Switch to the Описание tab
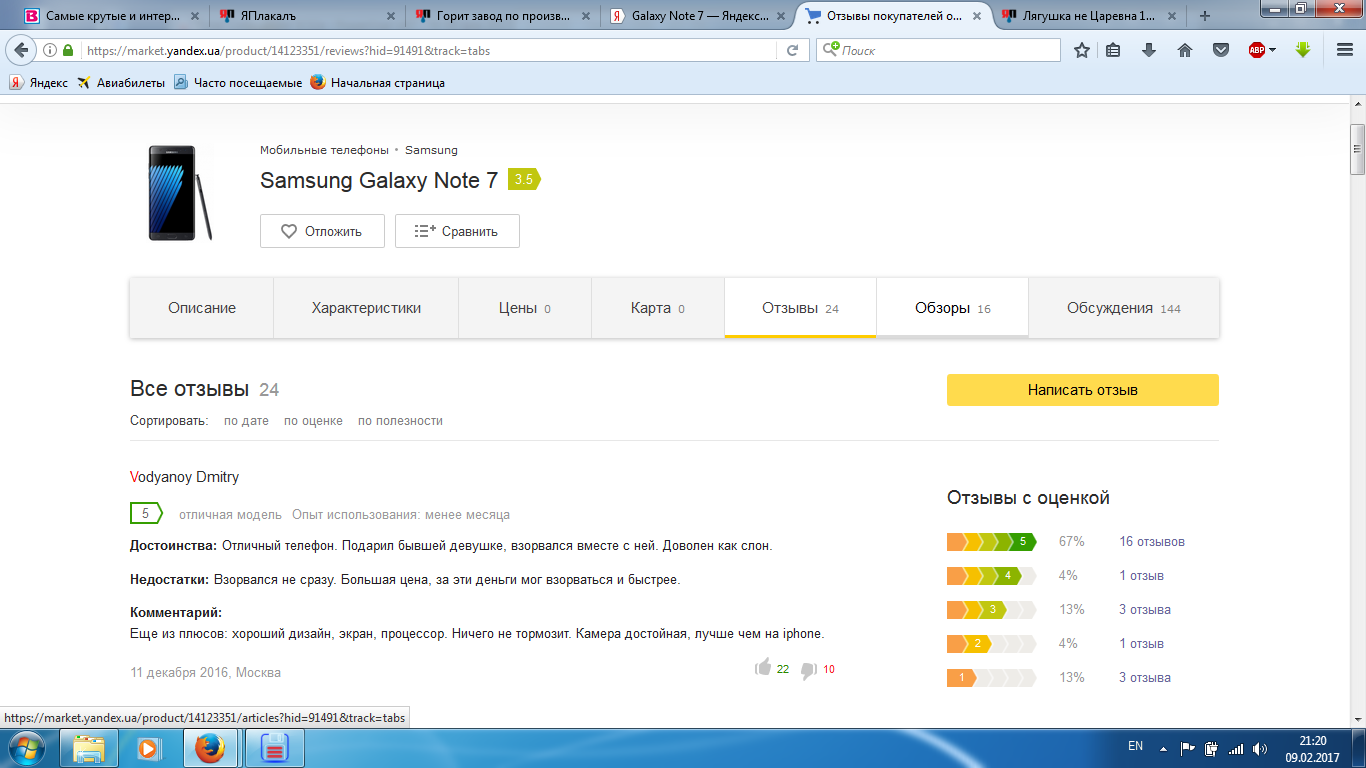This screenshot has width=1366, height=768. point(202,308)
